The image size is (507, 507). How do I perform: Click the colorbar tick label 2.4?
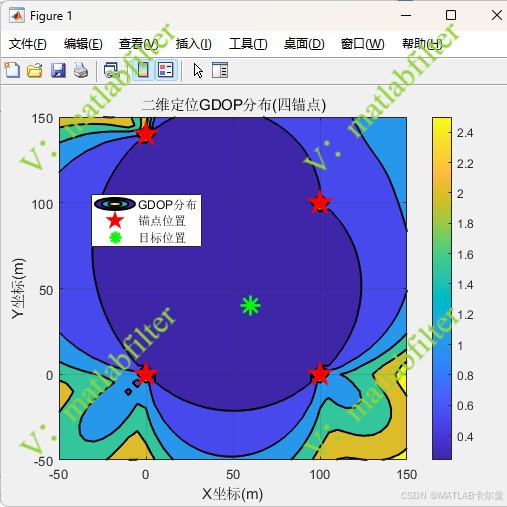tap(465, 133)
